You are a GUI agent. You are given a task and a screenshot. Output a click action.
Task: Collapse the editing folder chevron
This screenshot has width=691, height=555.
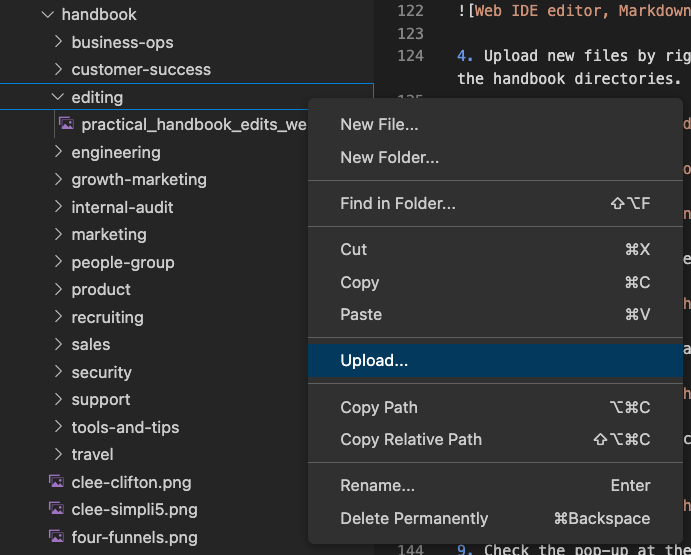tap(58, 97)
